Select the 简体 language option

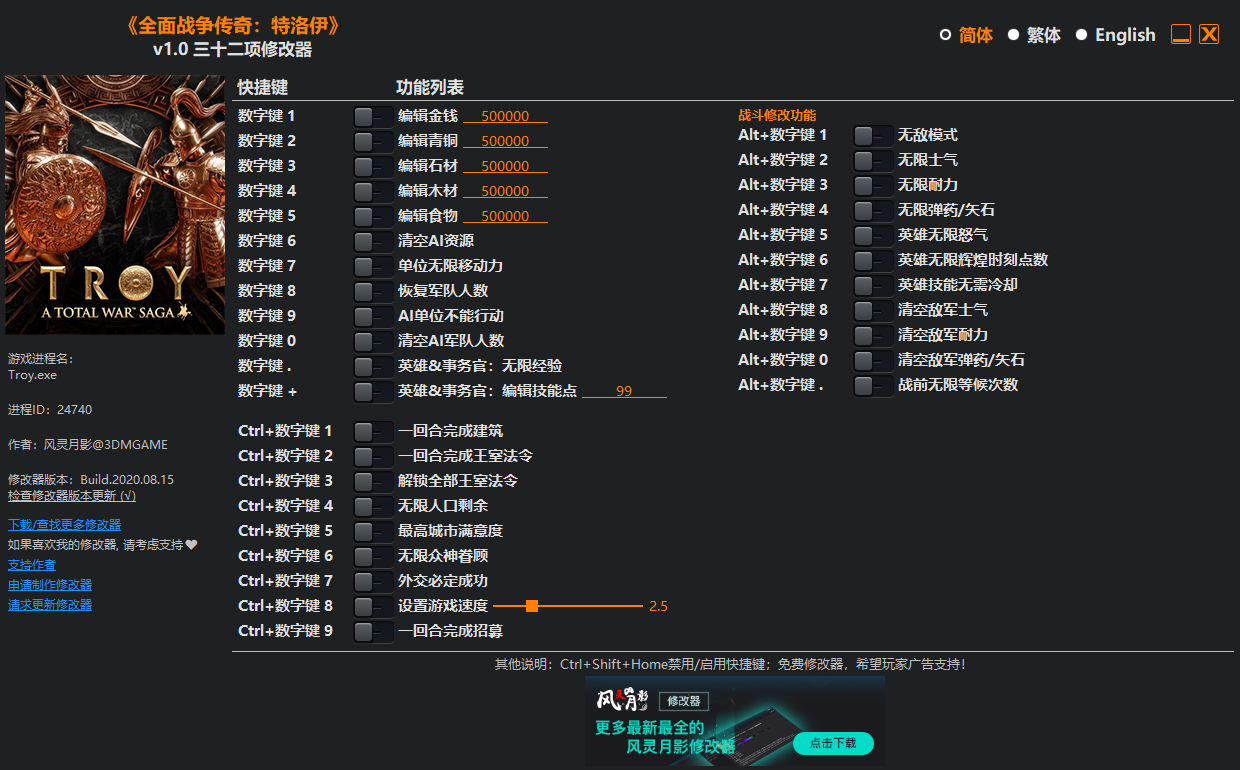click(x=966, y=34)
